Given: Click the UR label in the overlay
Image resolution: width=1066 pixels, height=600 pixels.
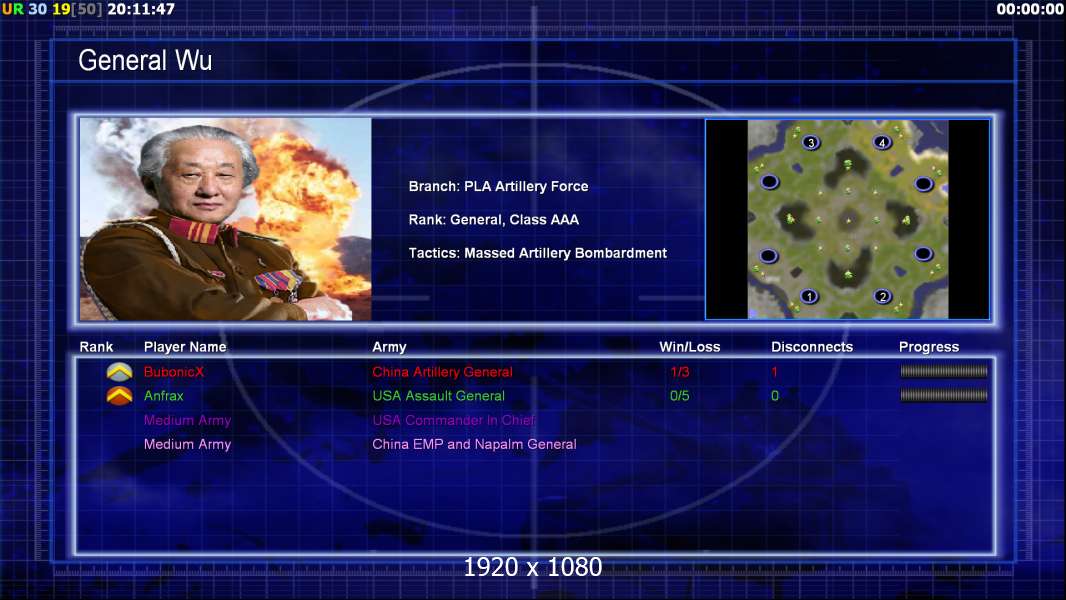Looking at the screenshot, I should [13, 10].
